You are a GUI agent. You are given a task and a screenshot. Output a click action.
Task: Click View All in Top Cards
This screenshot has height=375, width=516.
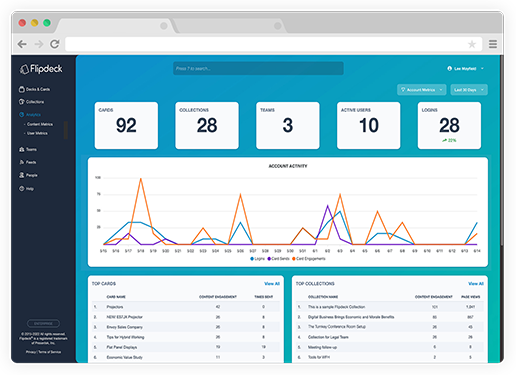[272, 284]
